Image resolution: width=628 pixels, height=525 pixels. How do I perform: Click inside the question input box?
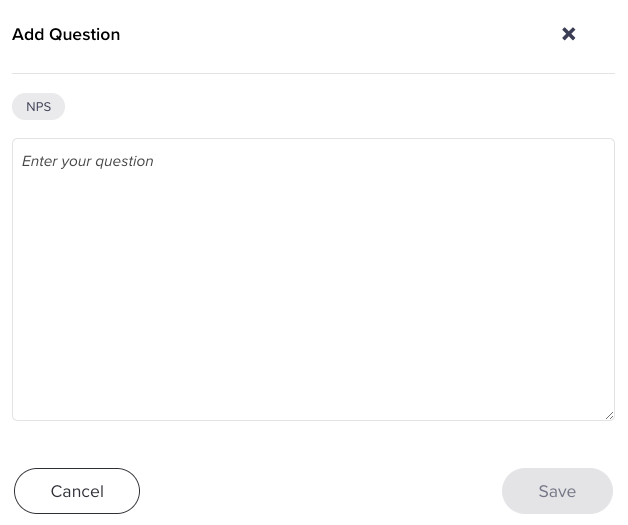point(313,279)
